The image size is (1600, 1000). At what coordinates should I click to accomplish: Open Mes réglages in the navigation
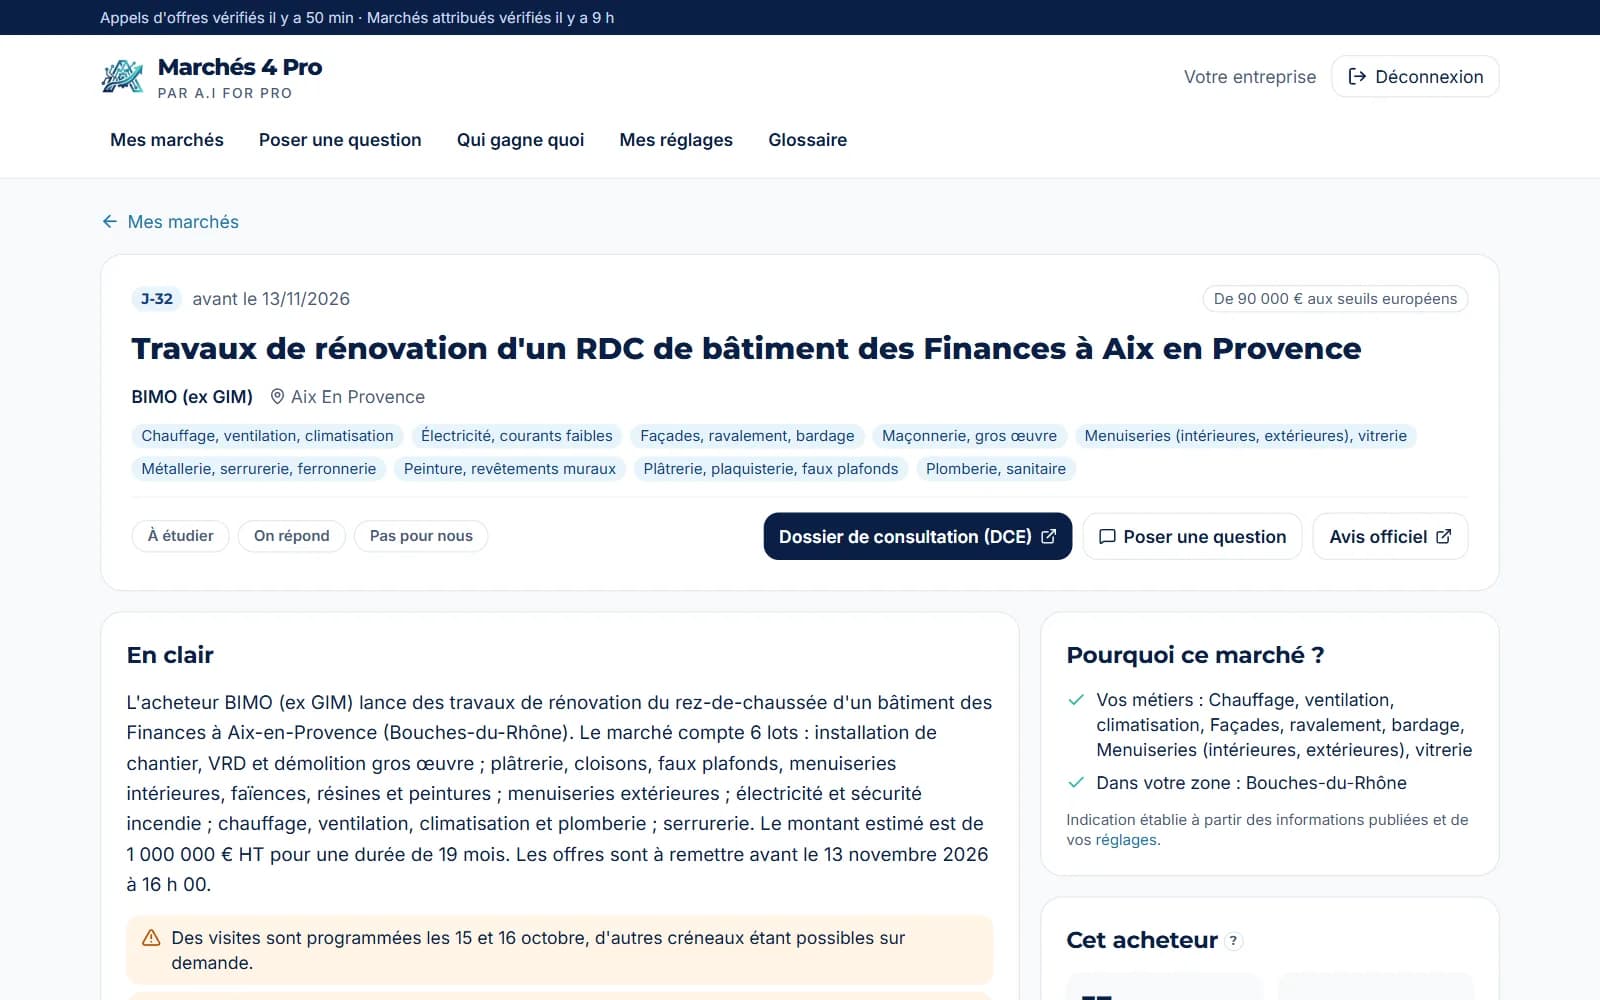pyautogui.click(x=676, y=140)
